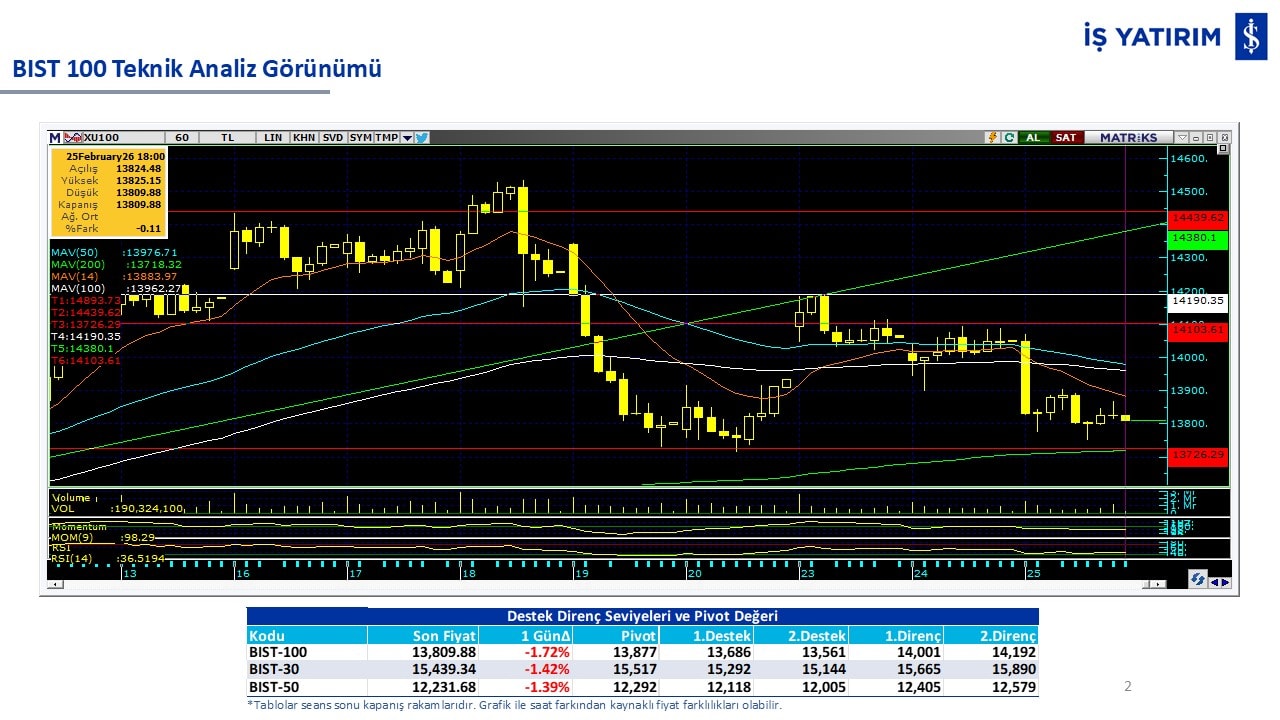Toggle LIN scale mode
This screenshot has width=1280, height=720.
tap(272, 137)
